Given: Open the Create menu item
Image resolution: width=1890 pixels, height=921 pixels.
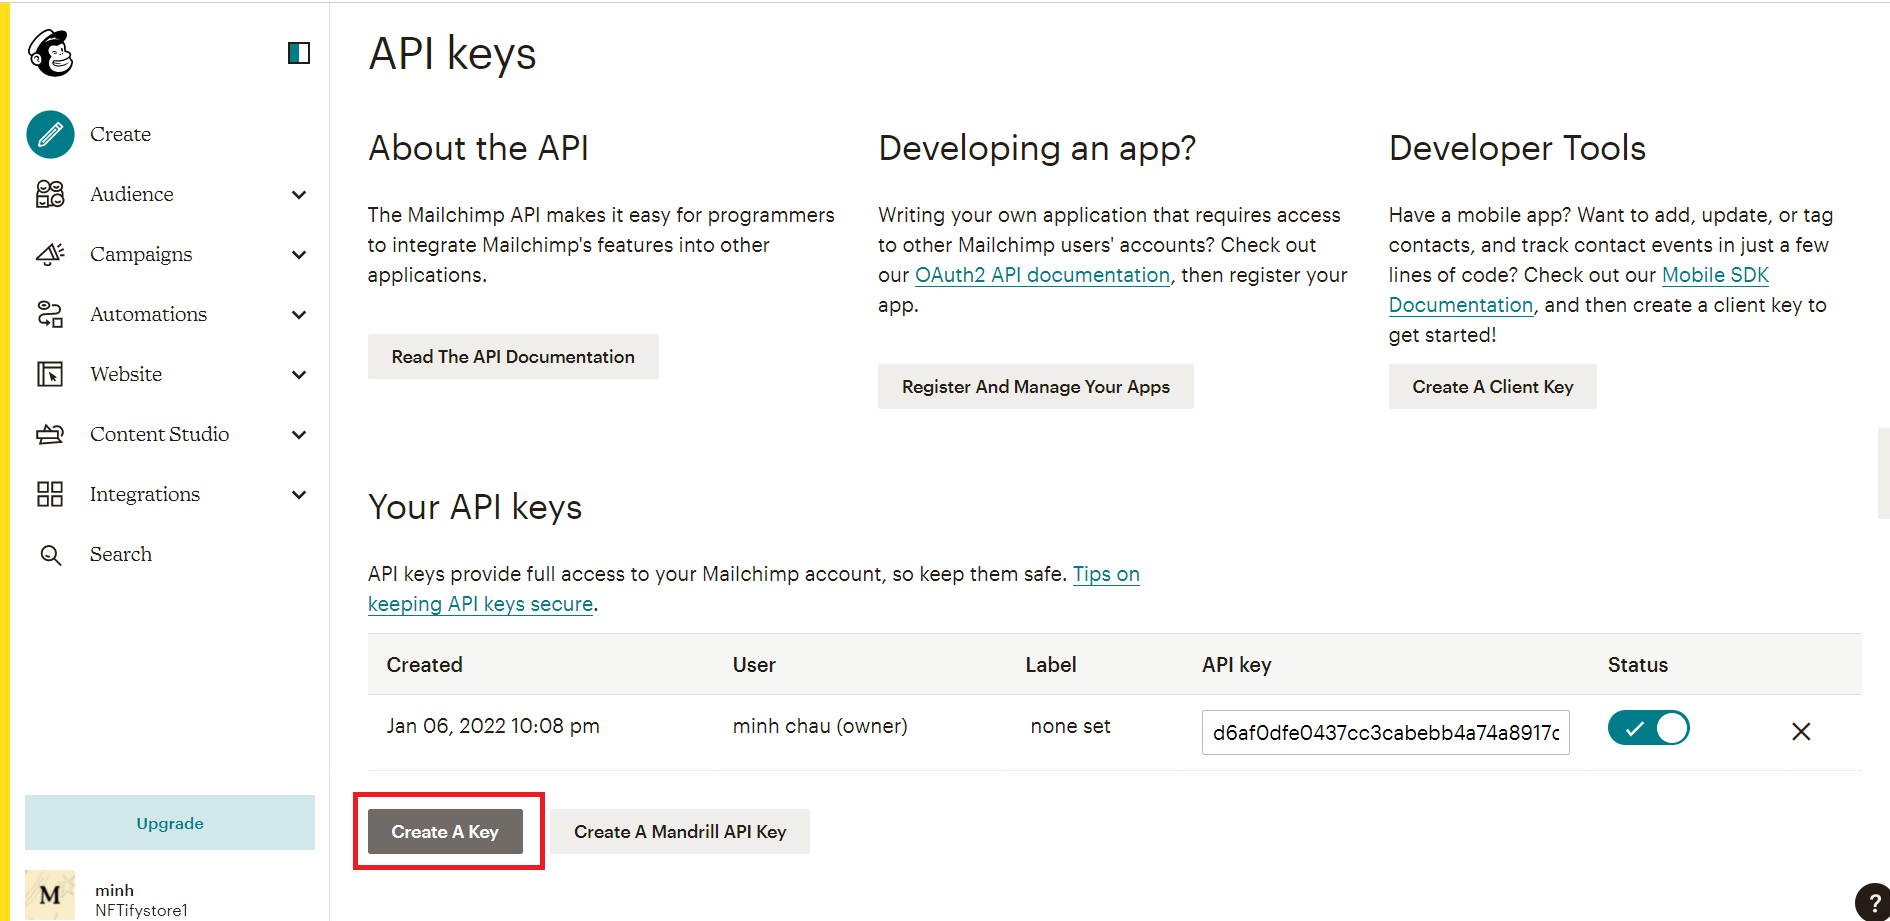Looking at the screenshot, I should coord(120,134).
